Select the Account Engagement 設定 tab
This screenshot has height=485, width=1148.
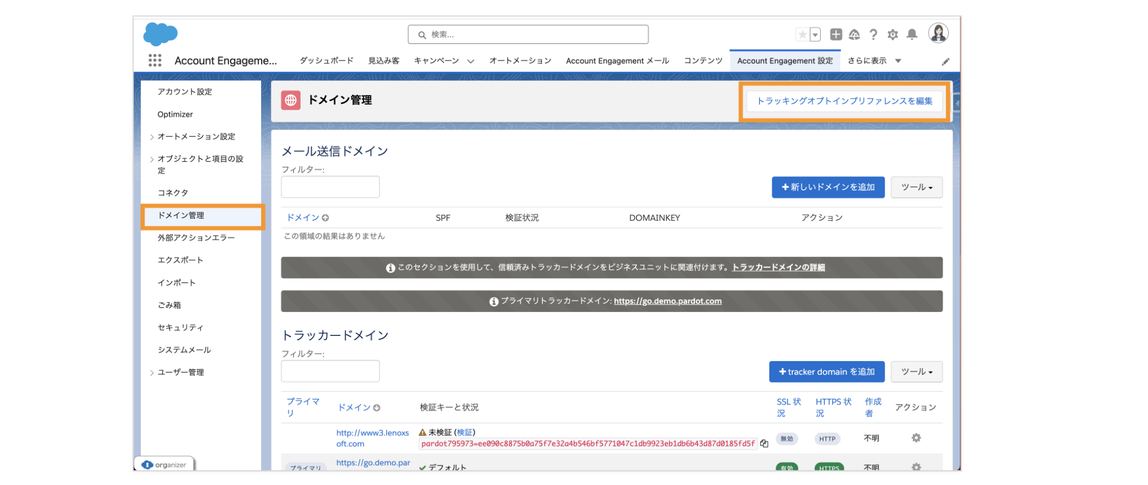pos(785,61)
